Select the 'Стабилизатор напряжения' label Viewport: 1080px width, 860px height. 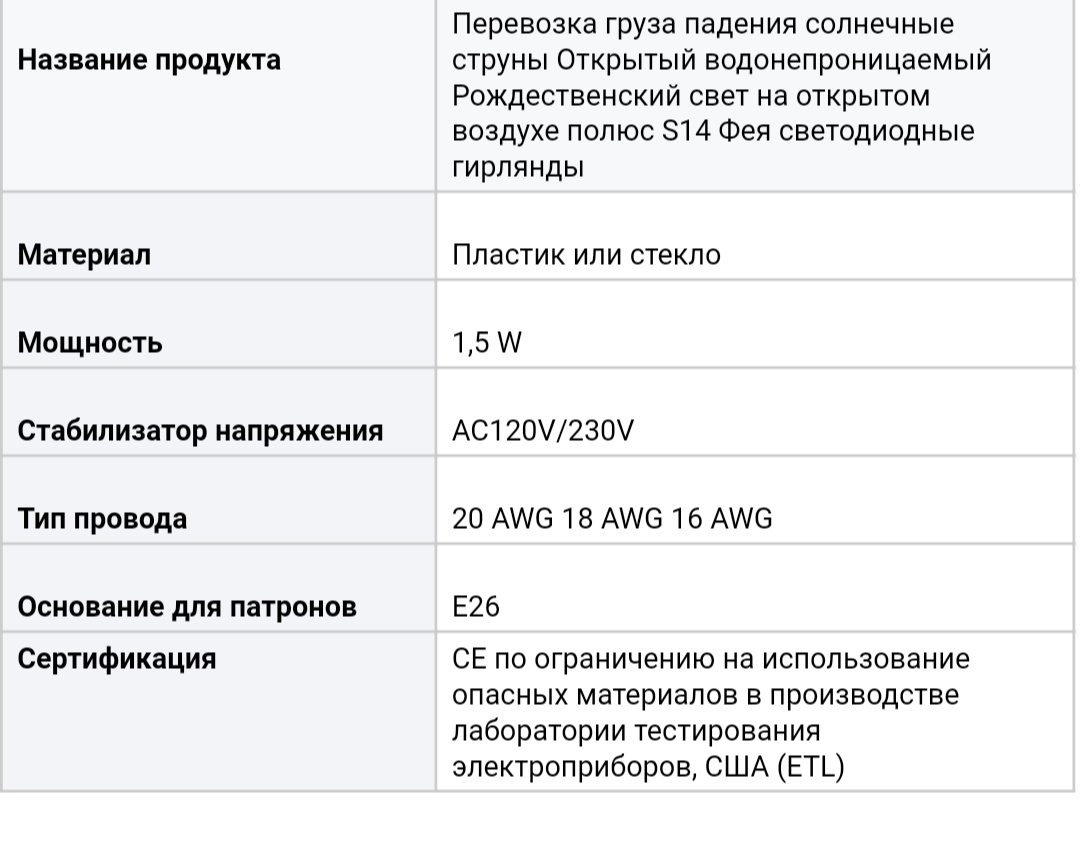201,431
